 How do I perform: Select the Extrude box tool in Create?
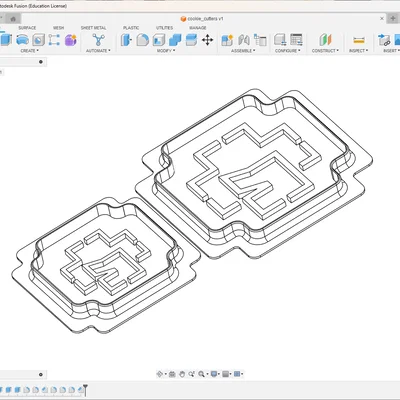point(6,40)
